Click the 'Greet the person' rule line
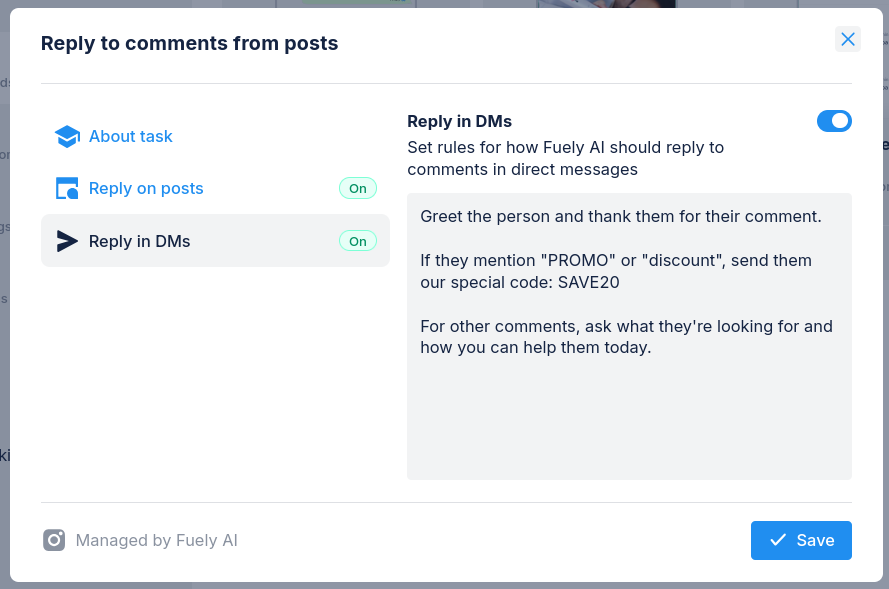889x589 pixels. pyautogui.click(x=620, y=216)
